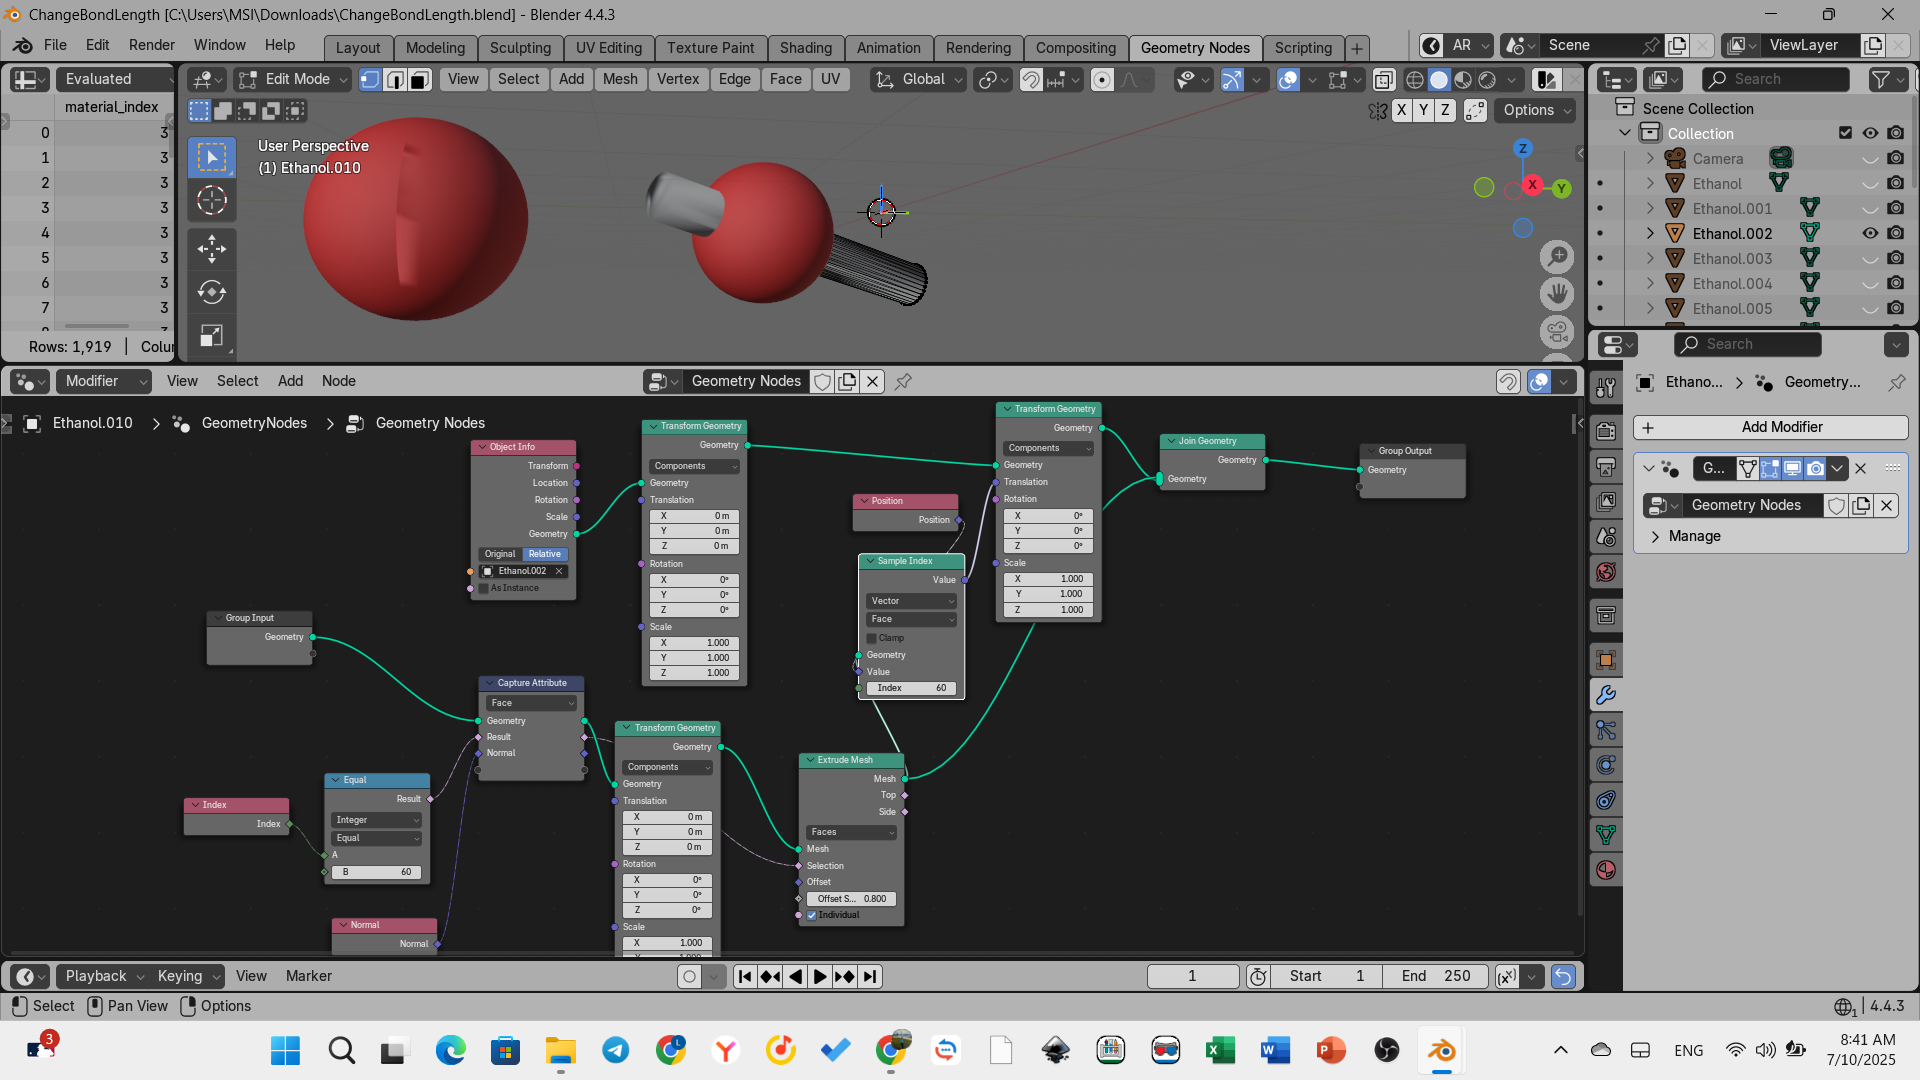This screenshot has width=1920, height=1080.
Task: Select Relative on Object Info node
Action: [x=545, y=554]
